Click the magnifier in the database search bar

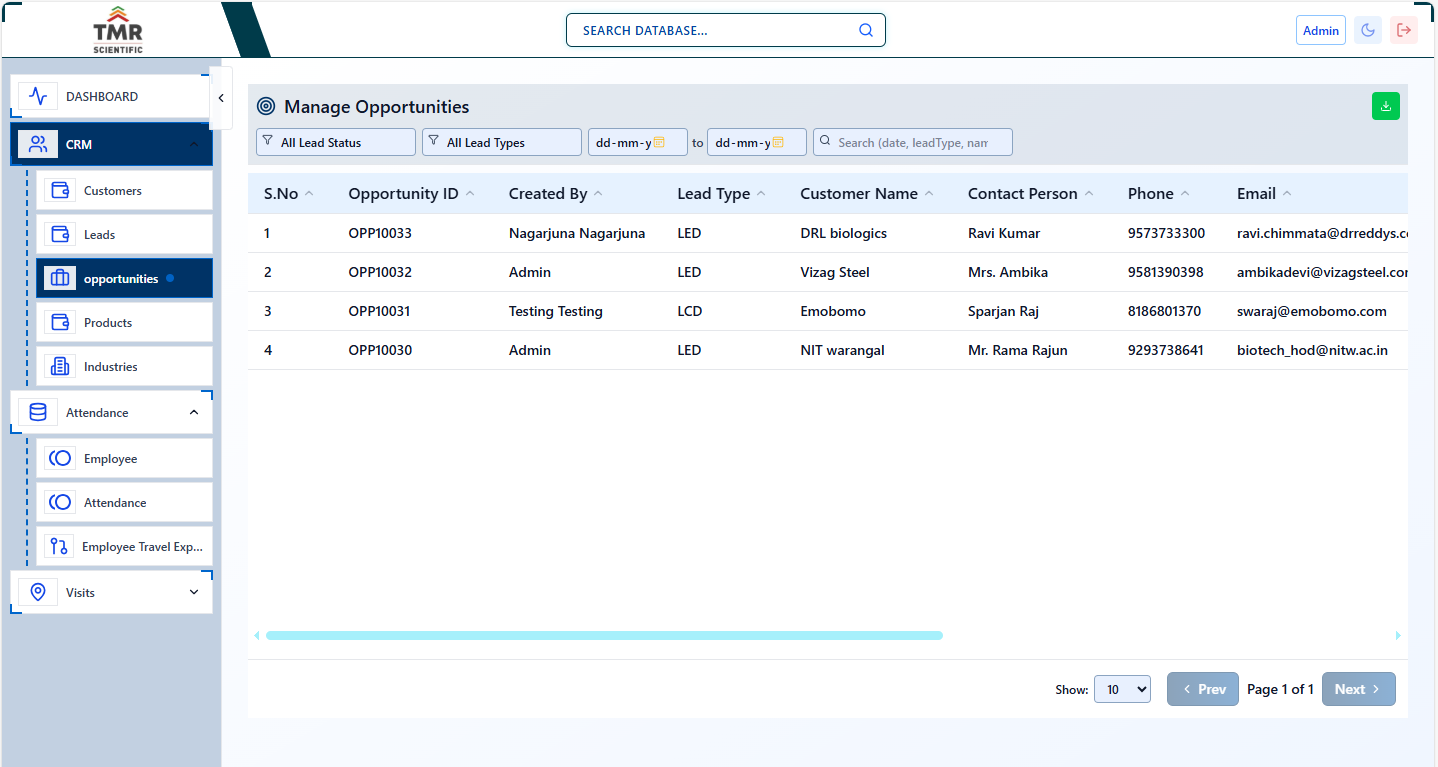pos(864,29)
